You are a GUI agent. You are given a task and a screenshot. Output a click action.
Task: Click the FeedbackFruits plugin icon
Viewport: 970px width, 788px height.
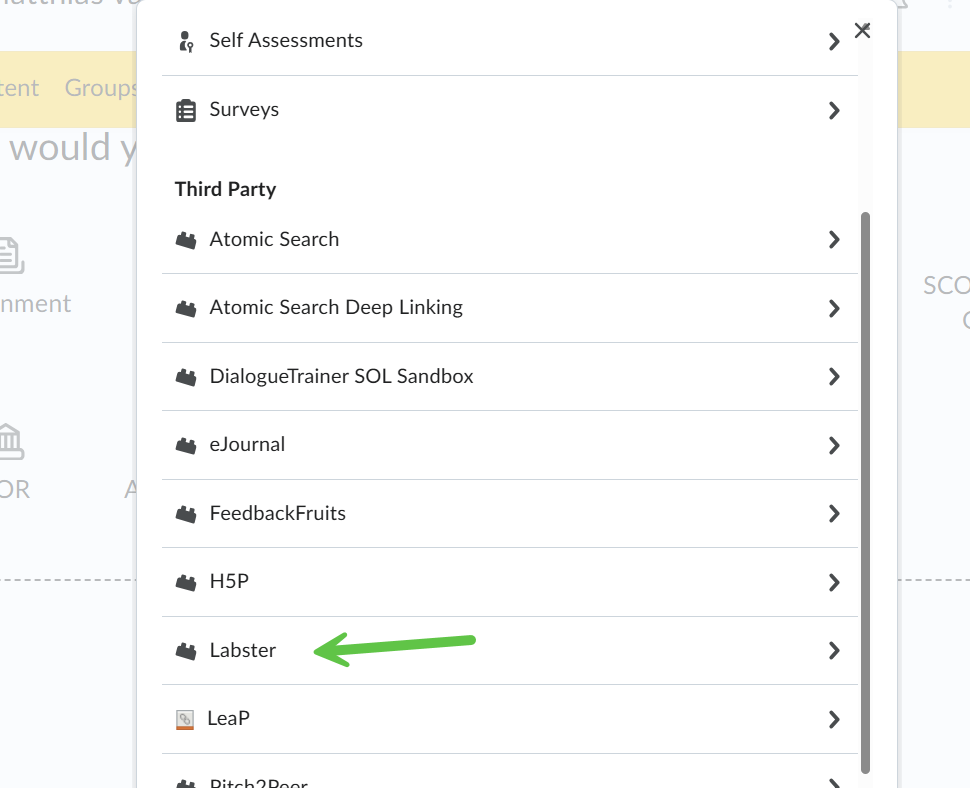pos(186,513)
